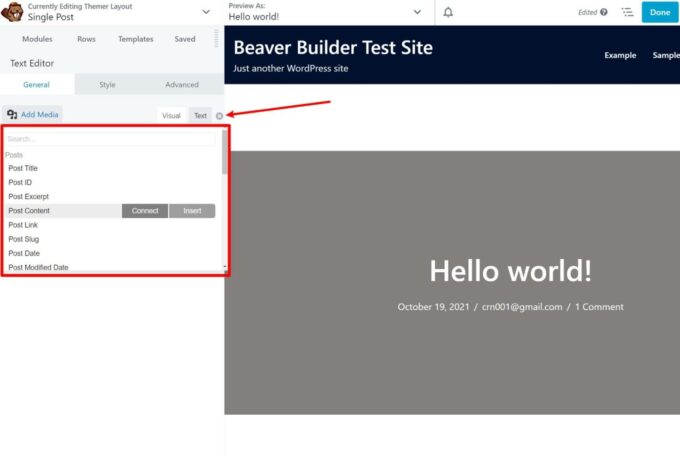Image resolution: width=680 pixels, height=456 pixels.
Task: Select Post ID in the list
Action: 20,183
